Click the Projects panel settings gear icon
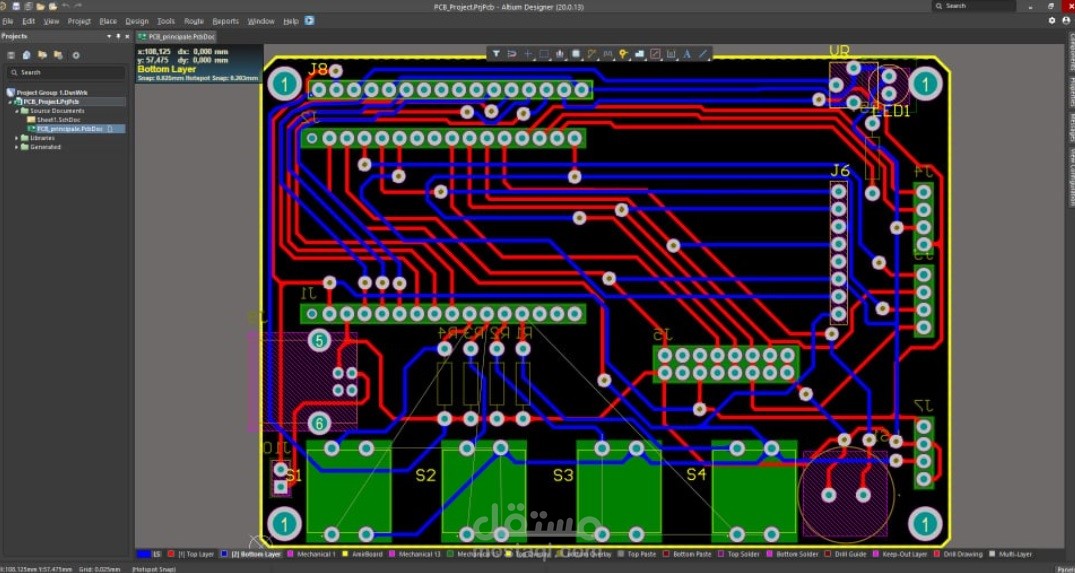Image resolution: width=1075 pixels, height=573 pixels. 75,55
